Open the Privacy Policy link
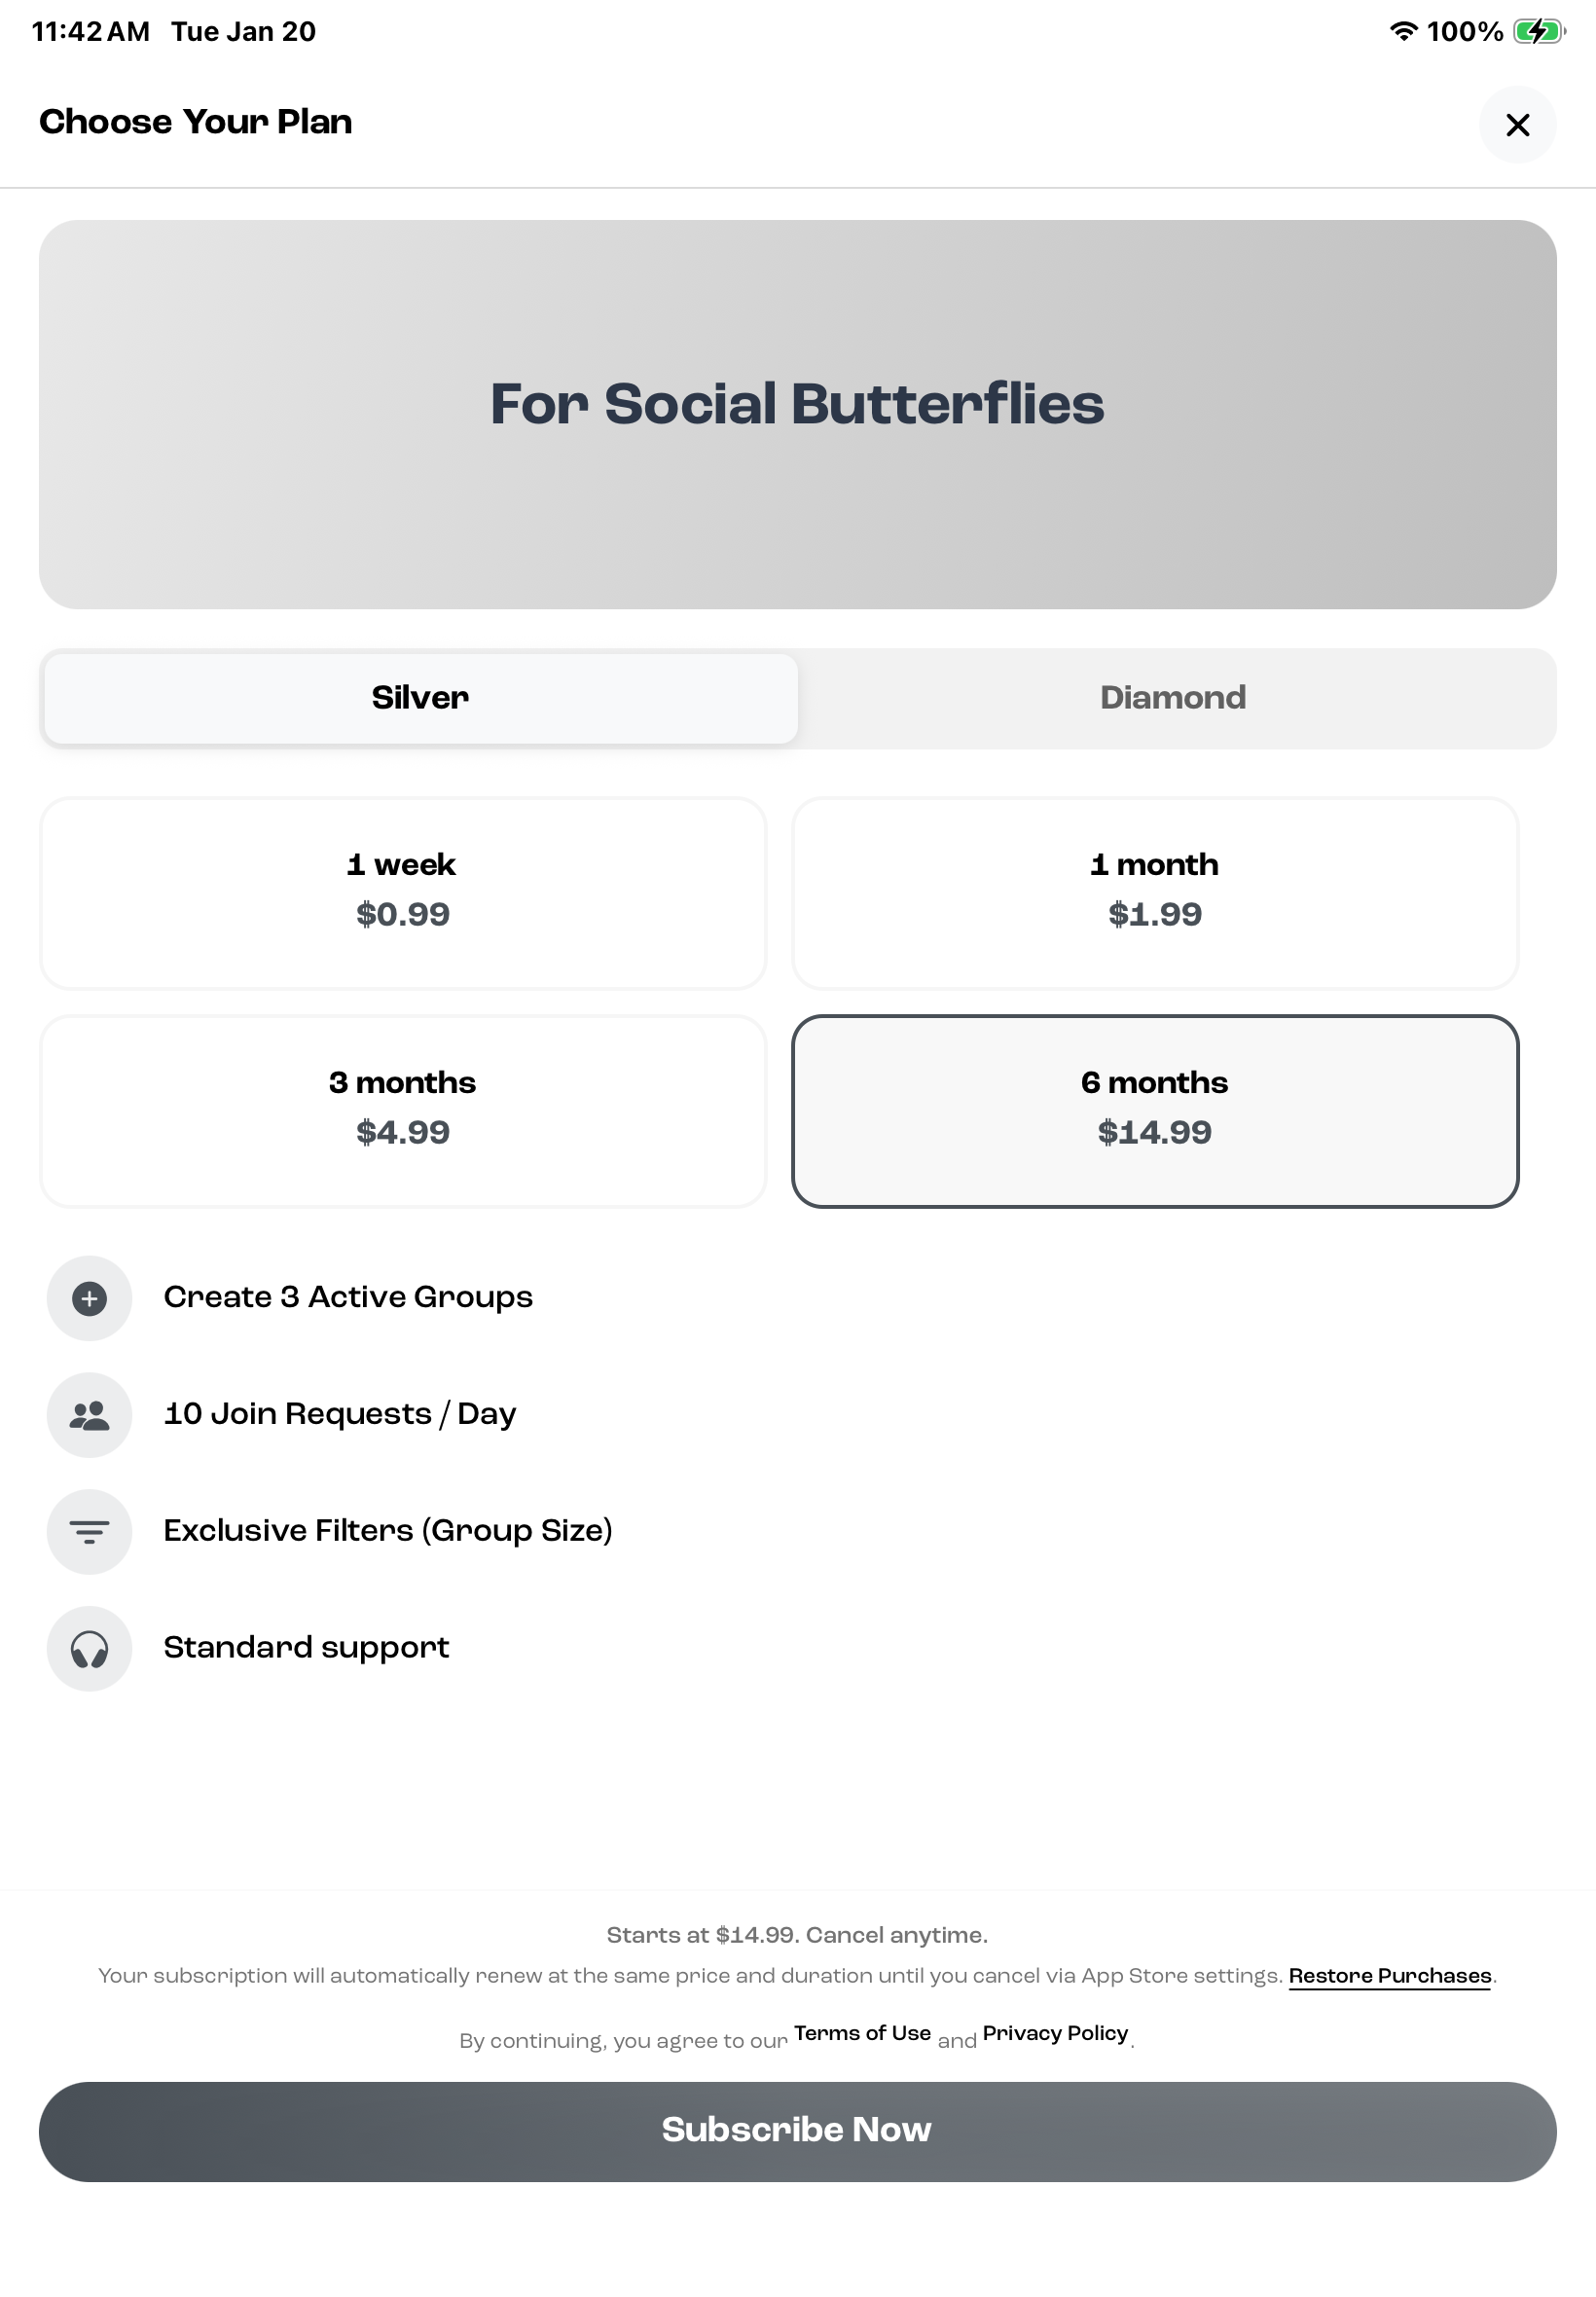Image resolution: width=1596 pixels, height=2297 pixels. (x=1055, y=2033)
